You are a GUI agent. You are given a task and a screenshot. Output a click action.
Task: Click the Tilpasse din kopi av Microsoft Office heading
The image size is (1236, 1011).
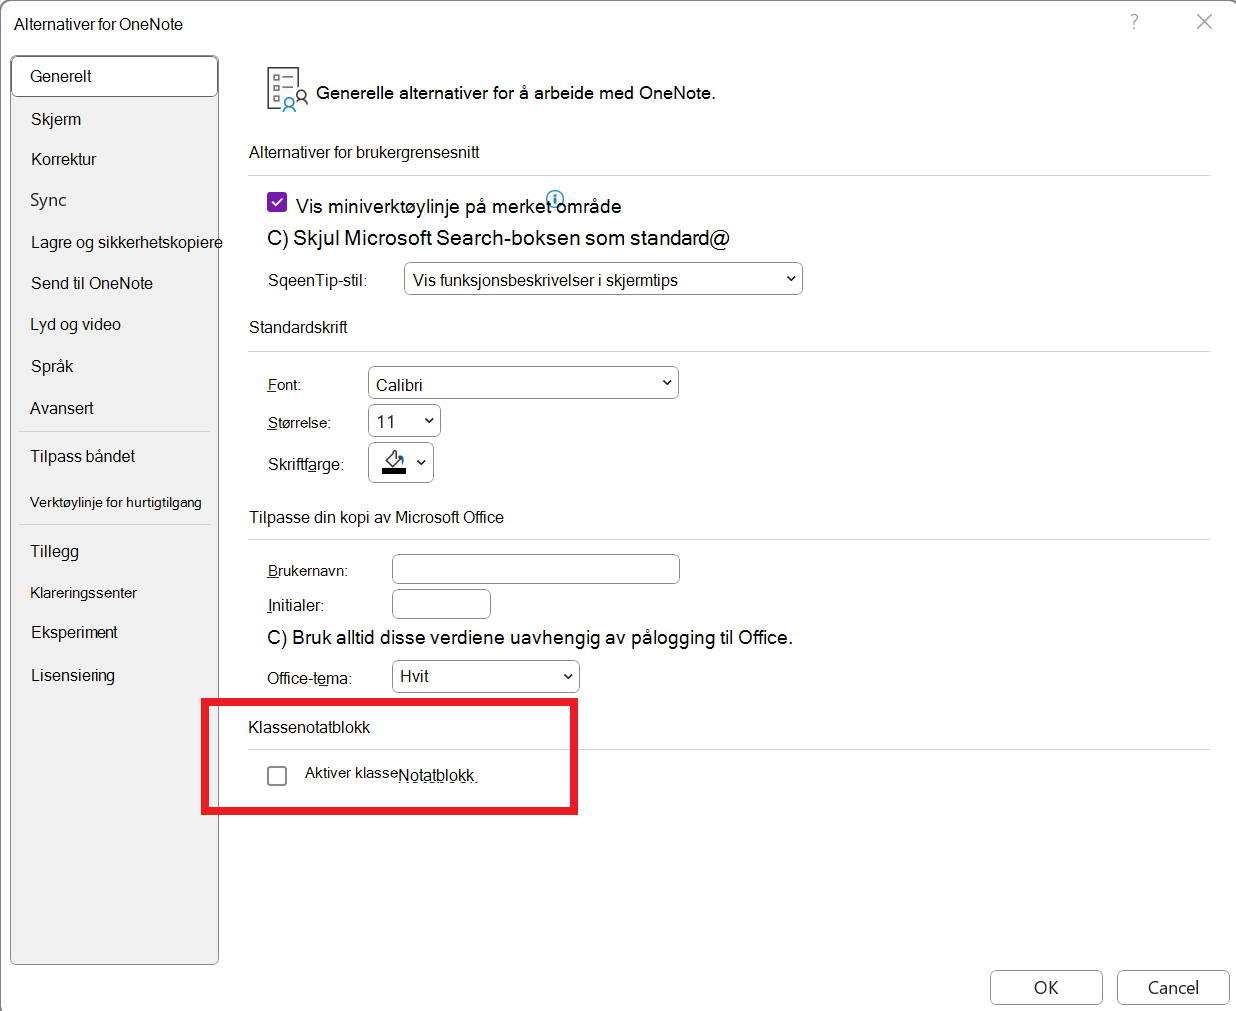[x=376, y=517]
